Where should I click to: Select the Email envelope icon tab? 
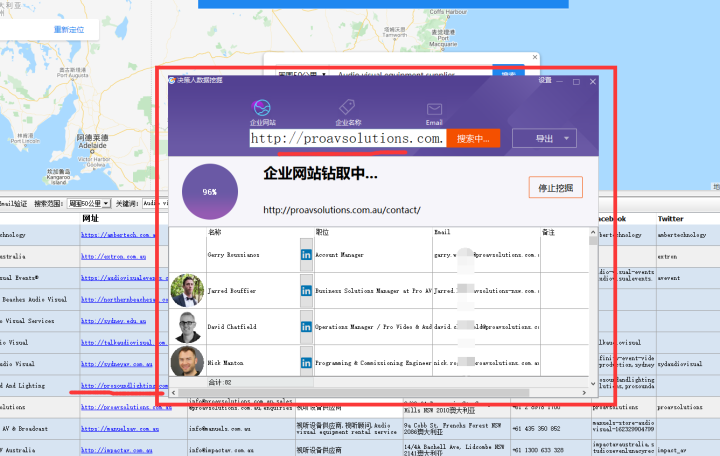click(434, 114)
